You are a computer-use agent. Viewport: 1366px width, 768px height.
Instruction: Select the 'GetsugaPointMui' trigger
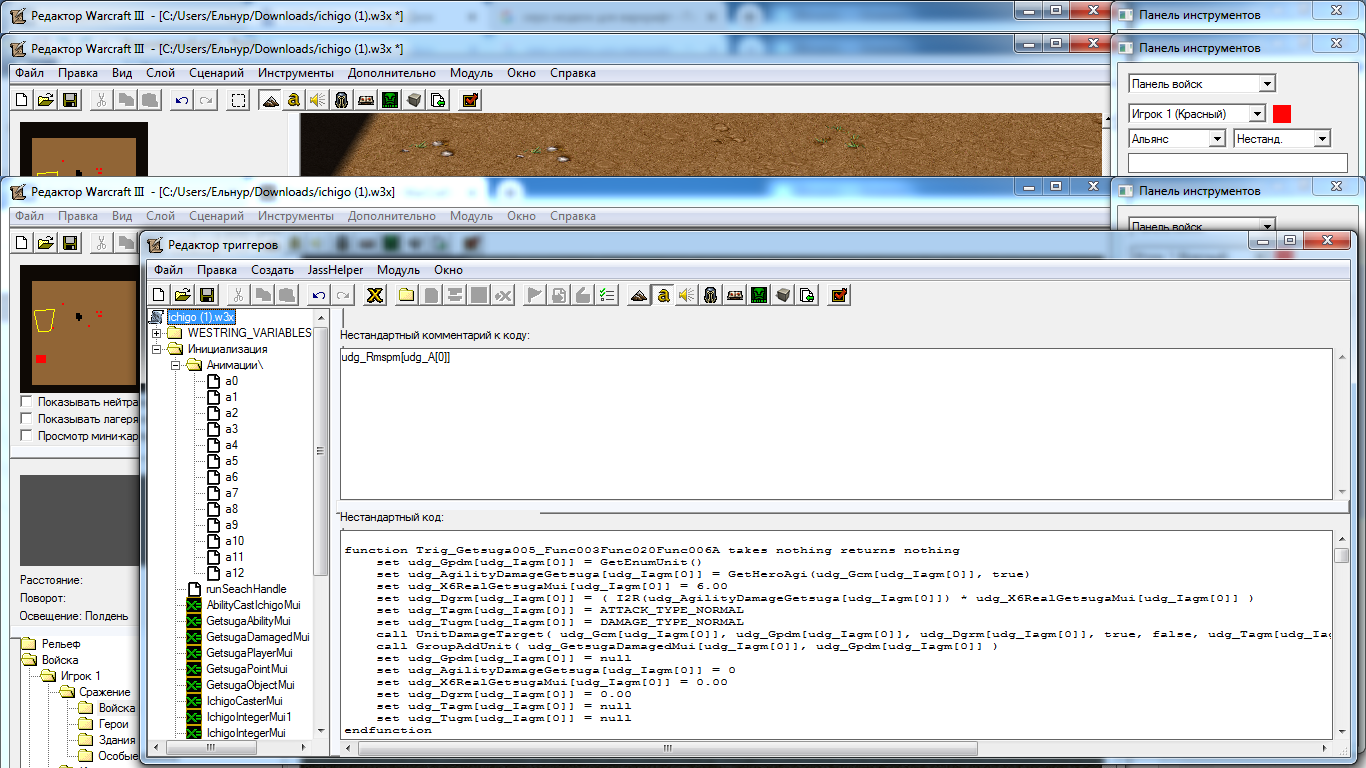(247, 669)
